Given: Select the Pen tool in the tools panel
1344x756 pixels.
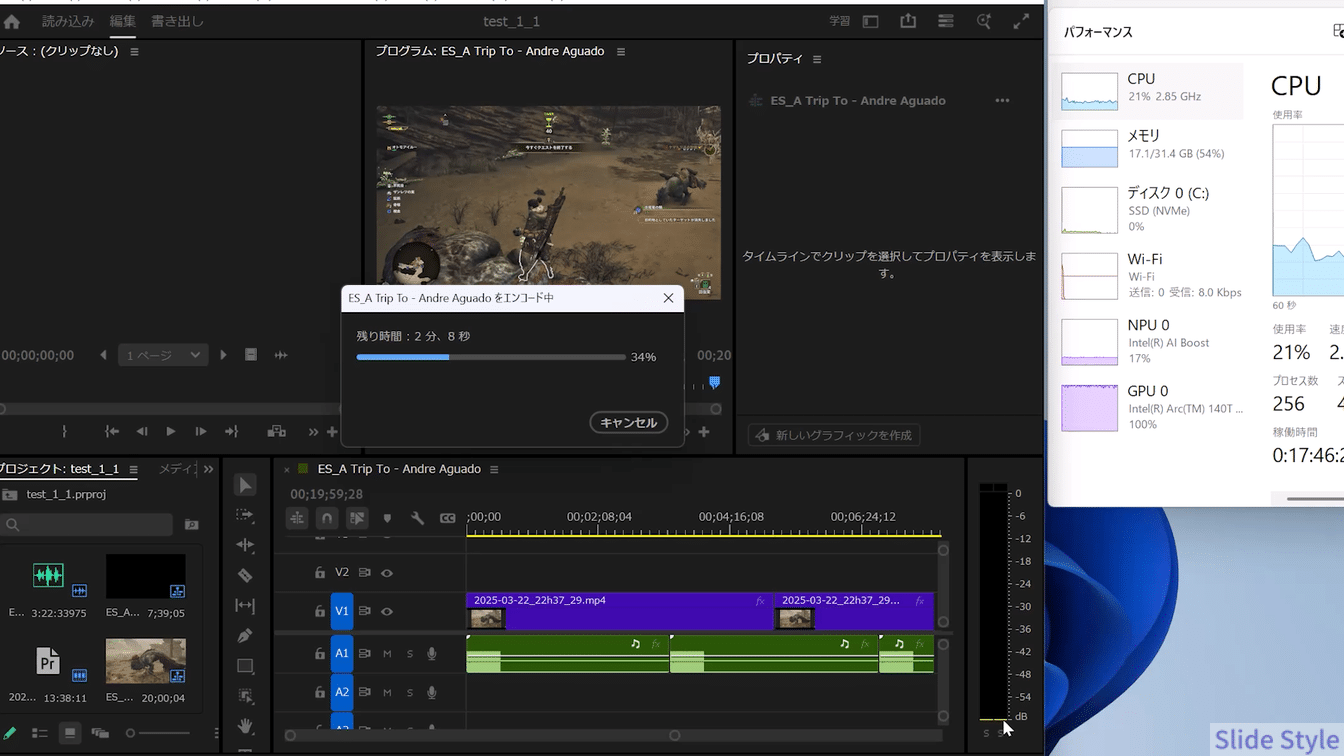Looking at the screenshot, I should coord(245,636).
